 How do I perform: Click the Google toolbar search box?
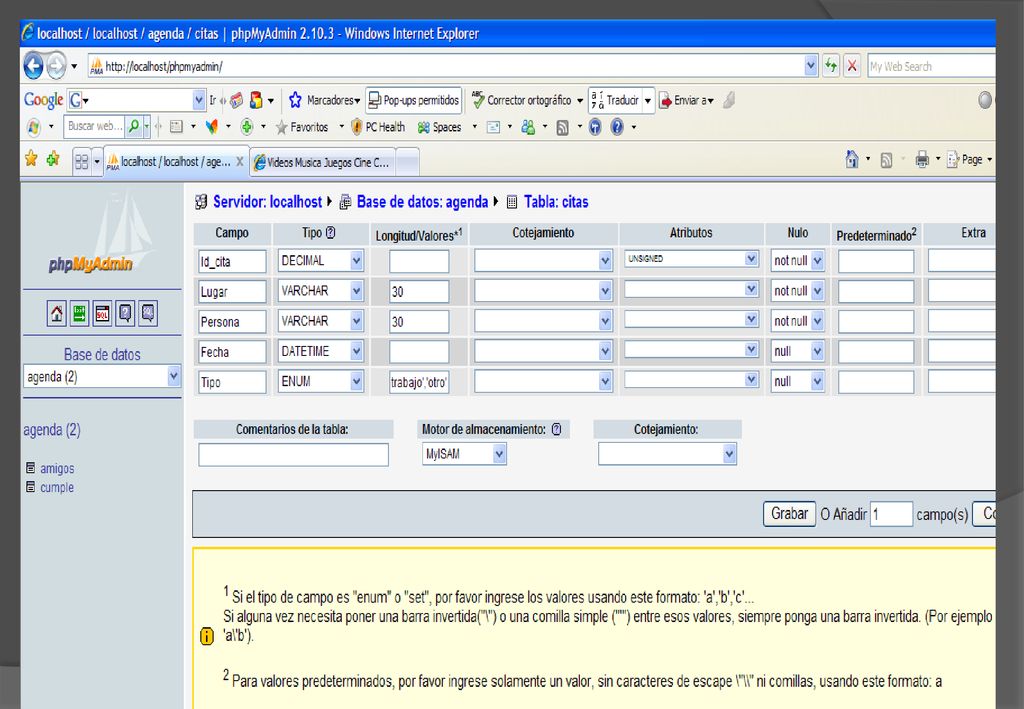(137, 100)
